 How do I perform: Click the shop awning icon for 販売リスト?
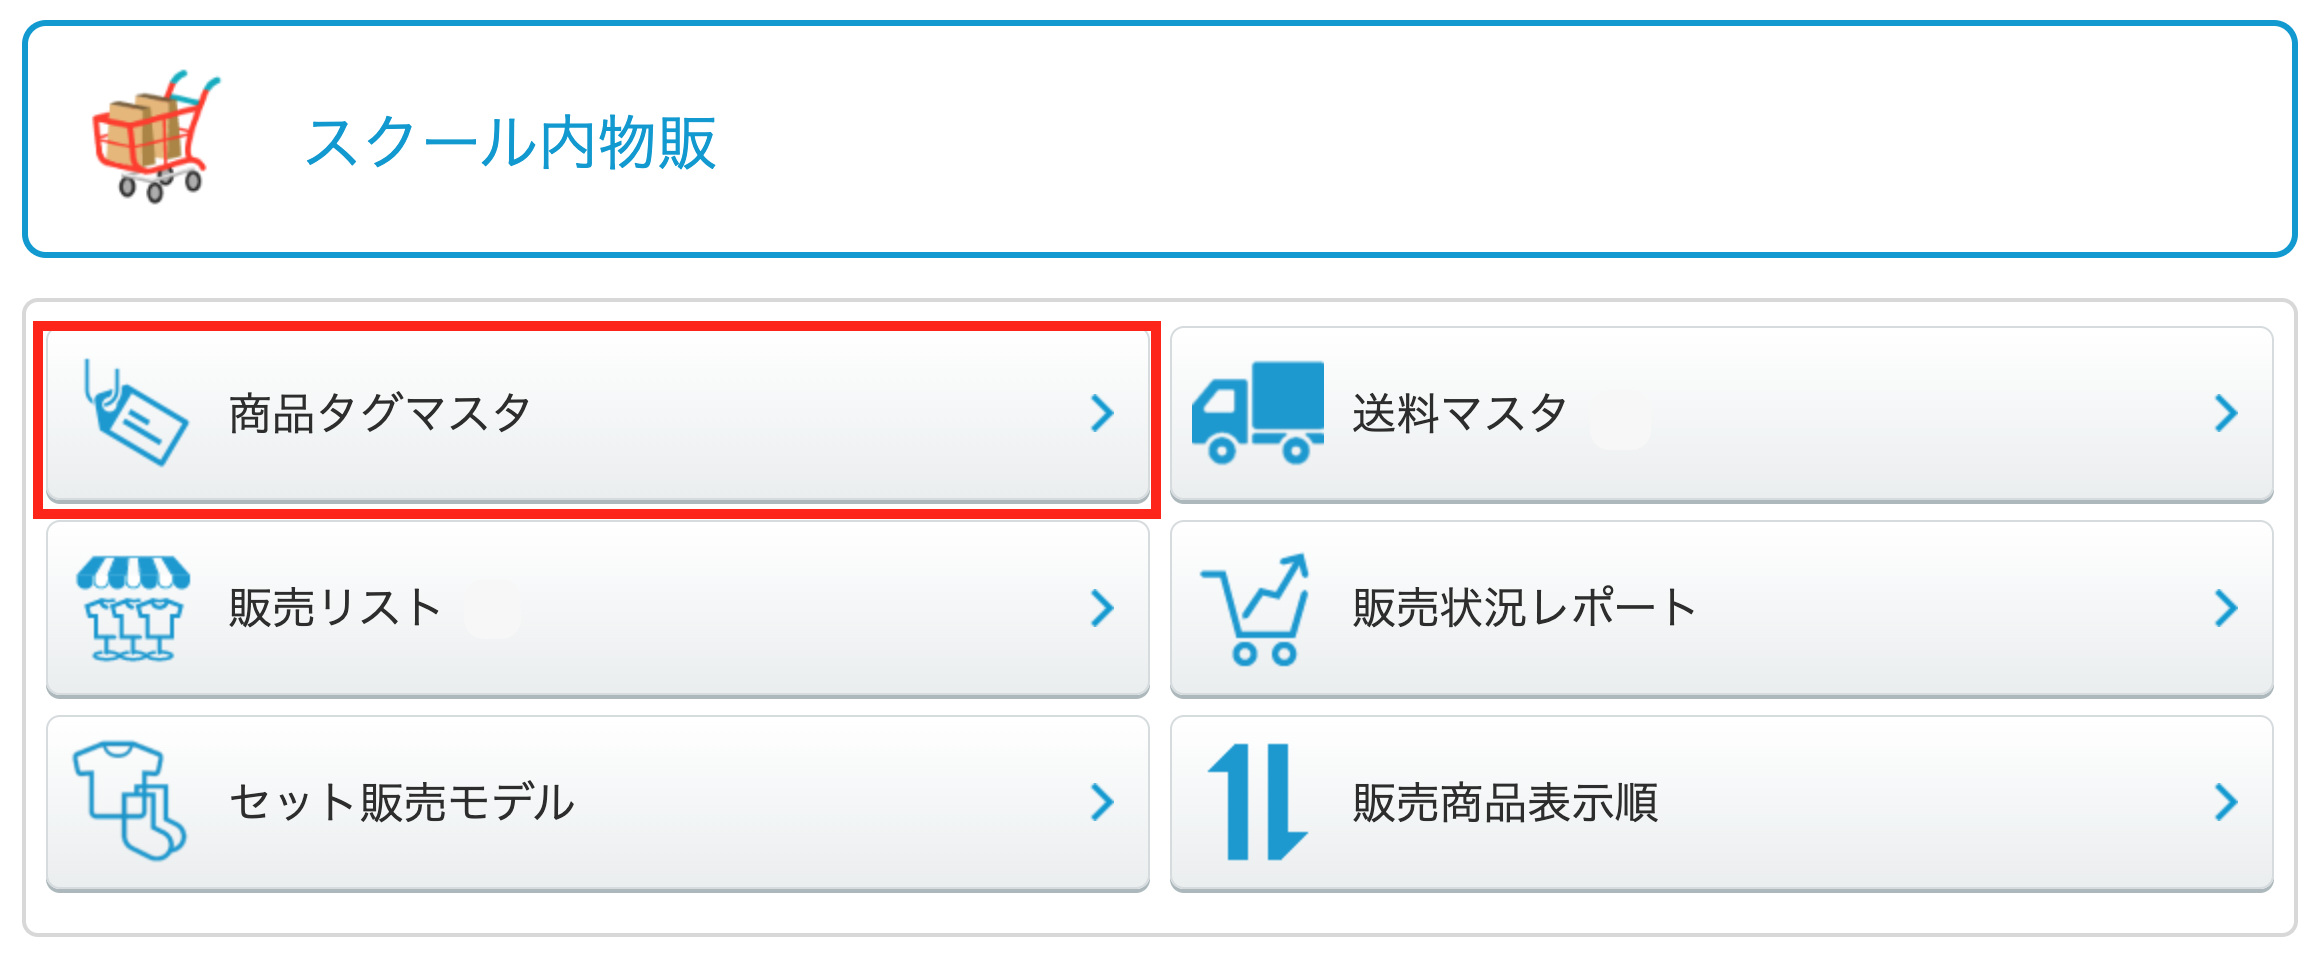[133, 608]
